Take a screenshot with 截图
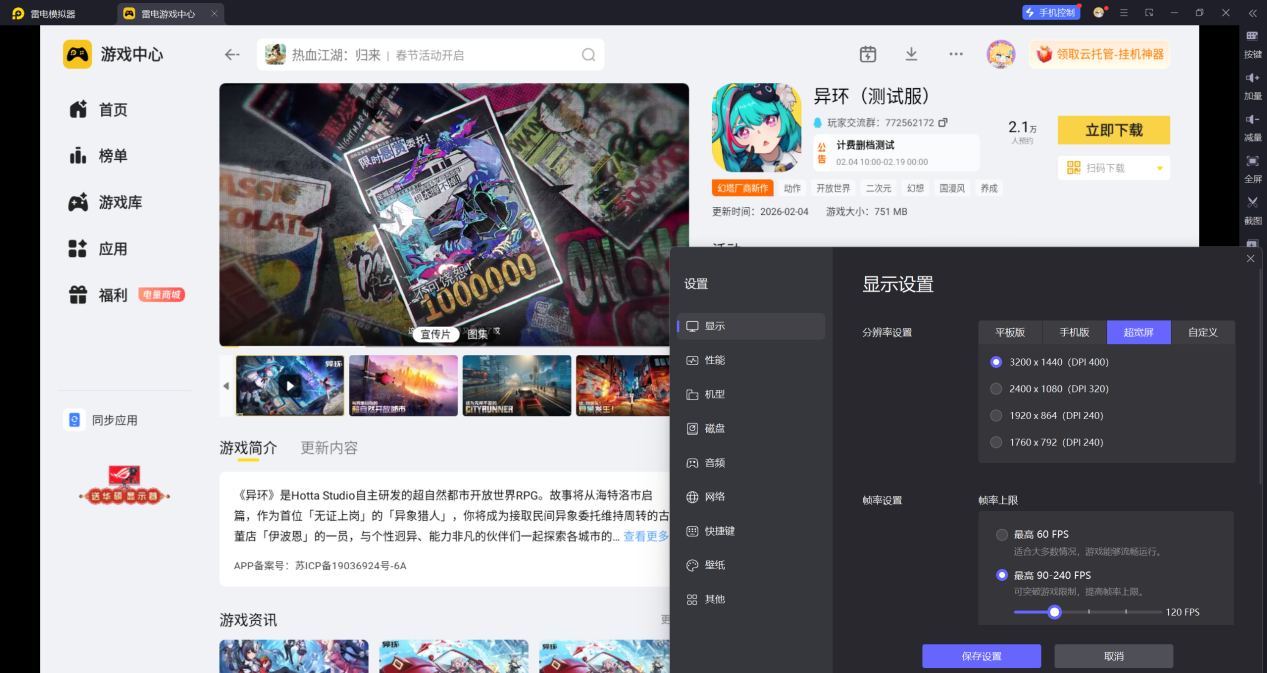This screenshot has width=1267, height=673. (x=1252, y=210)
